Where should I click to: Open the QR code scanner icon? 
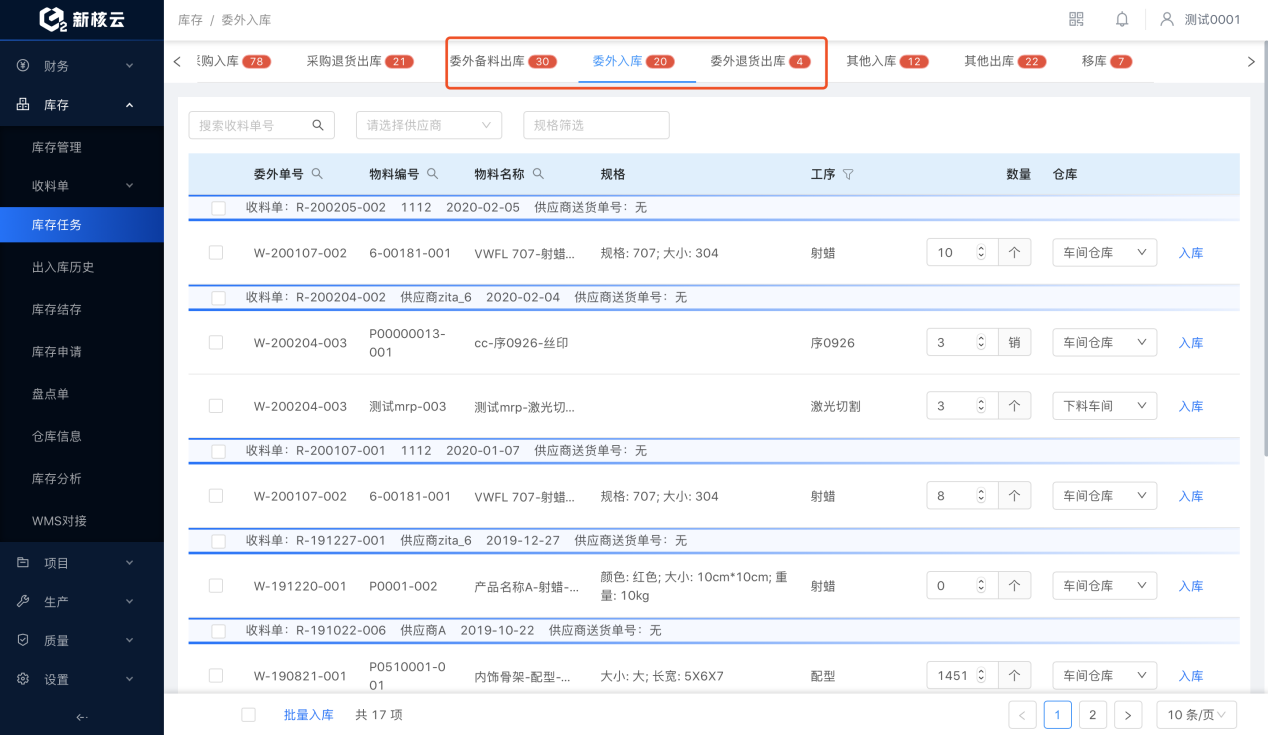[1076, 19]
